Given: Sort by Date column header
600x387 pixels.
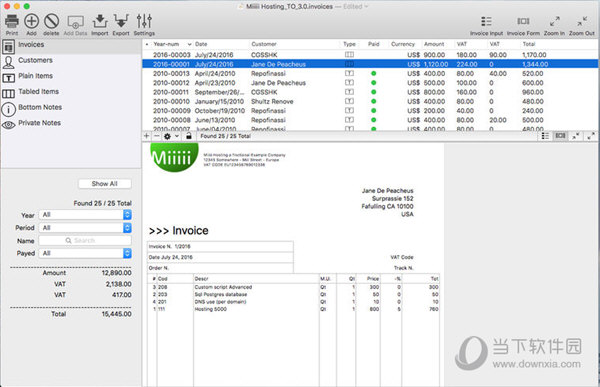Looking at the screenshot, I should (x=221, y=44).
